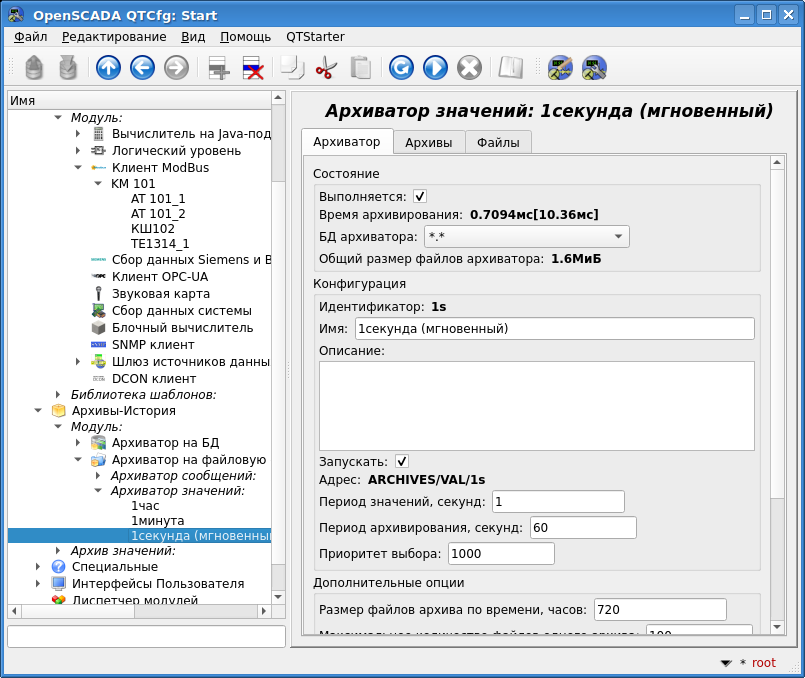
Task: Click the Logical level module icon
Action: pyautogui.click(x=99, y=151)
